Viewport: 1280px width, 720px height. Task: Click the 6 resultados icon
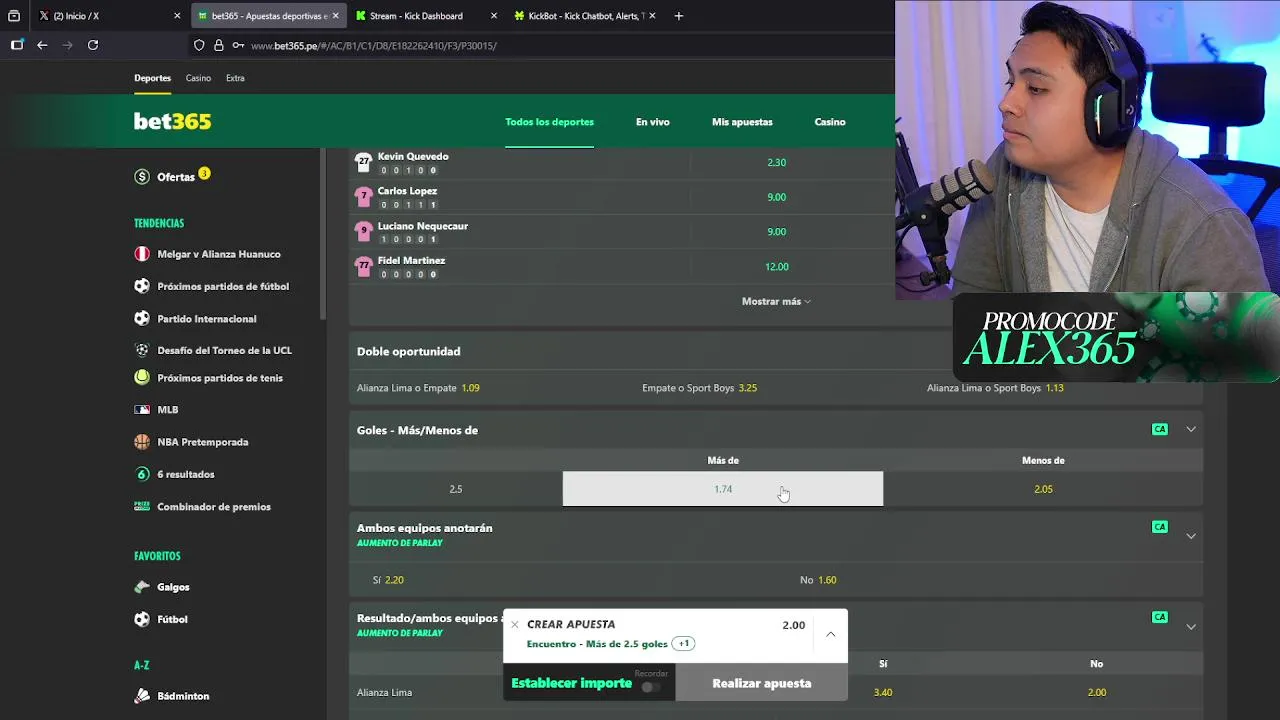click(x=142, y=474)
